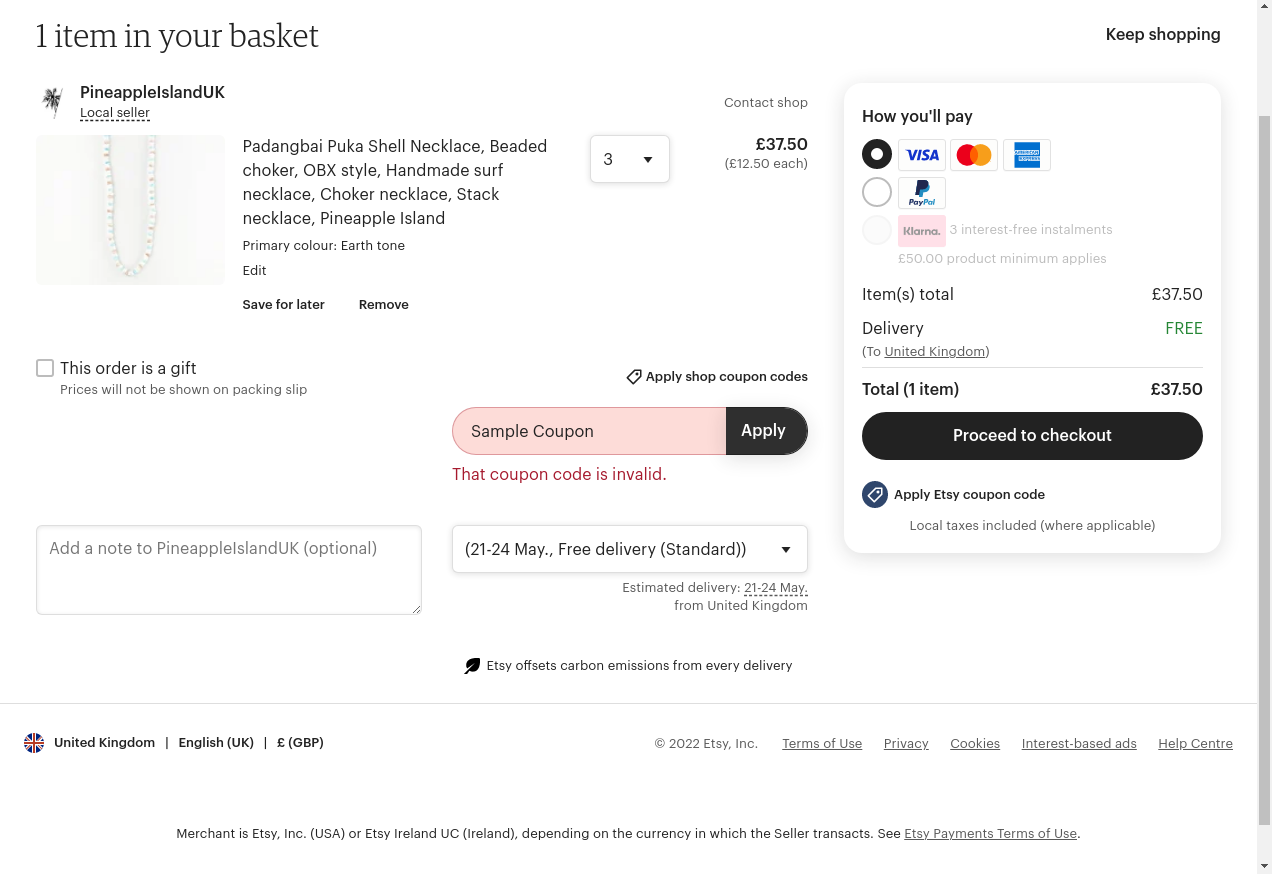Click the Local seller label
Viewport: 1272px width, 874px height.
click(115, 113)
